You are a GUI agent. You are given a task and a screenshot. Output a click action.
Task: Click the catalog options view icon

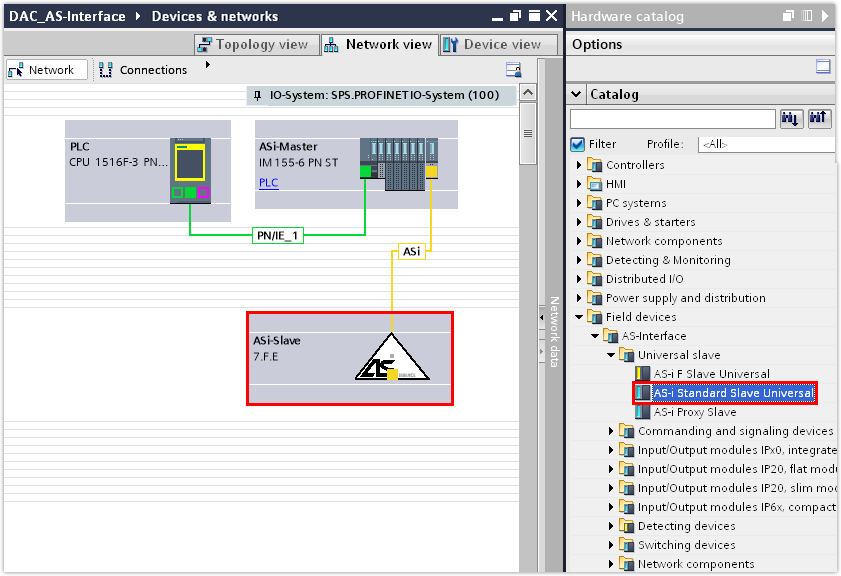click(823, 67)
